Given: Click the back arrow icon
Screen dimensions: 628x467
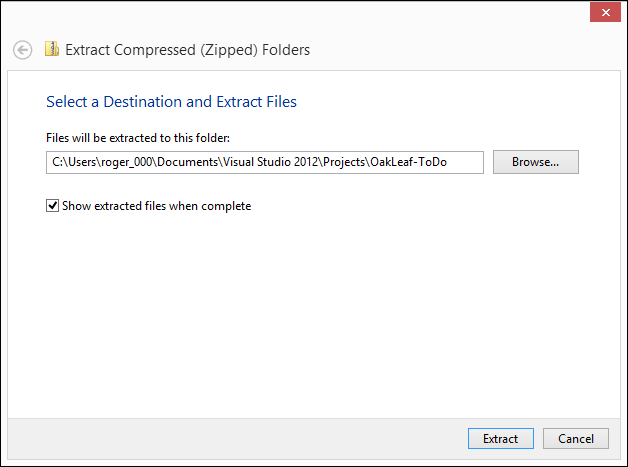Looking at the screenshot, I should (x=23, y=49).
